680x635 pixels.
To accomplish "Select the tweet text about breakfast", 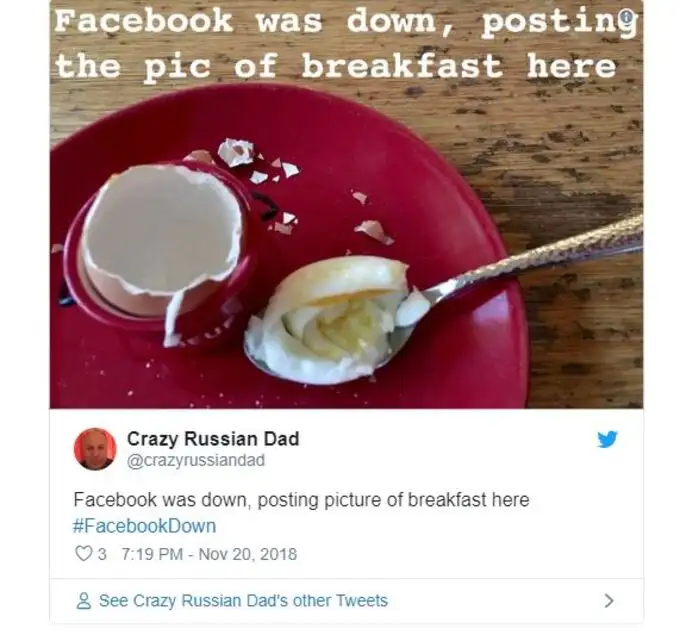I will (301, 500).
